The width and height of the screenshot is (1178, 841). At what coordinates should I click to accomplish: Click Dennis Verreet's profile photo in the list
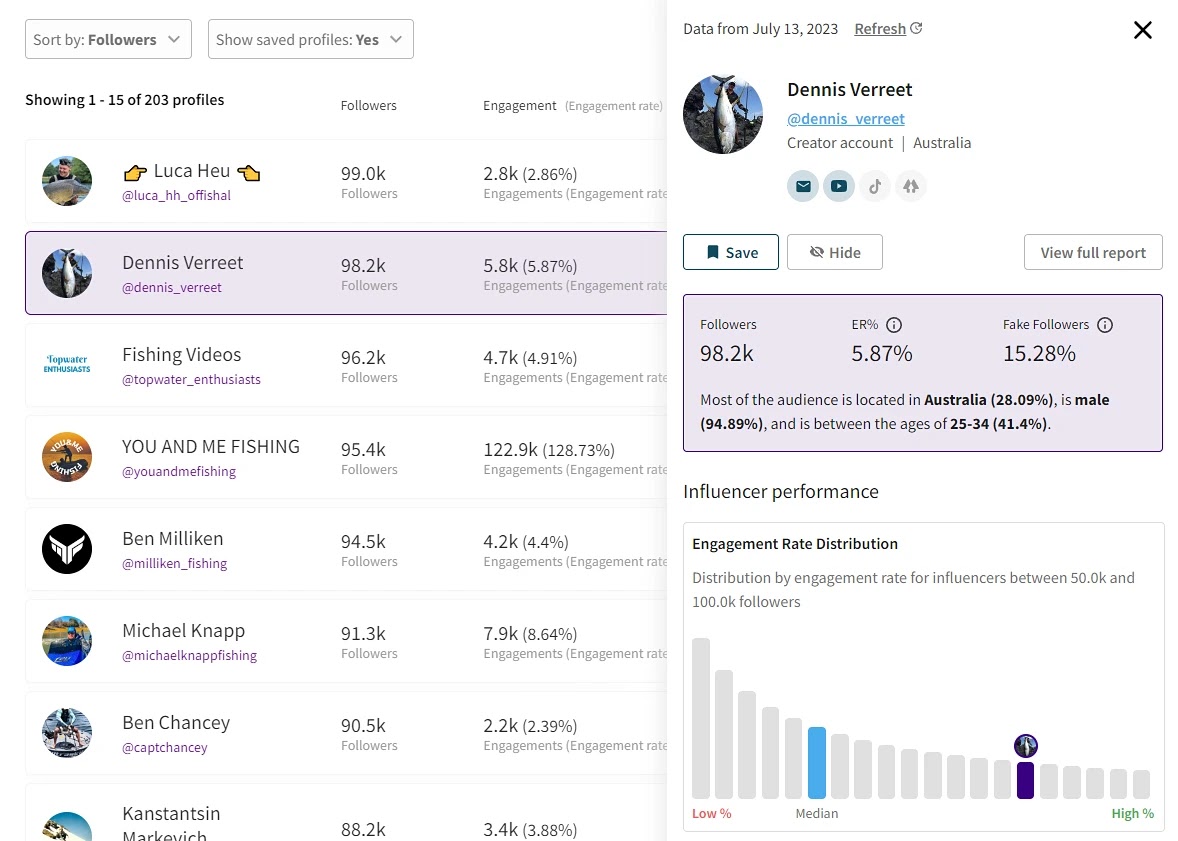(x=67, y=272)
